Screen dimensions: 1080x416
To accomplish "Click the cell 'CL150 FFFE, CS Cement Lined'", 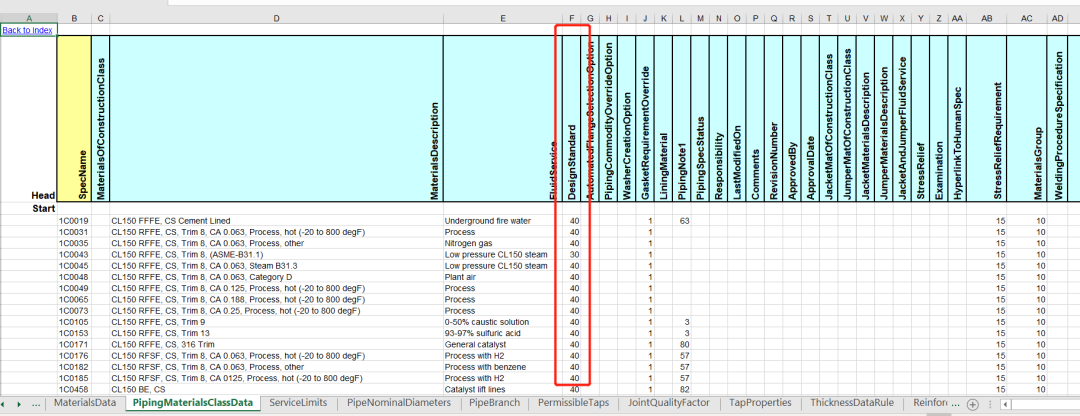I will [x=276, y=220].
